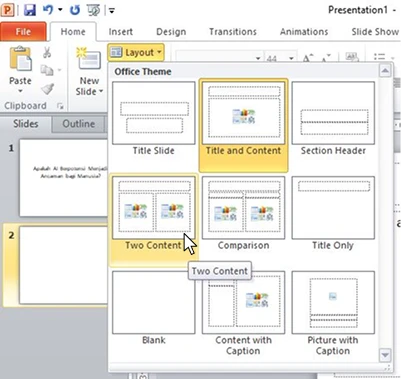Choose the Picture with Caption layout
Viewport: 401px width, 379px height.
pyautogui.click(x=333, y=313)
